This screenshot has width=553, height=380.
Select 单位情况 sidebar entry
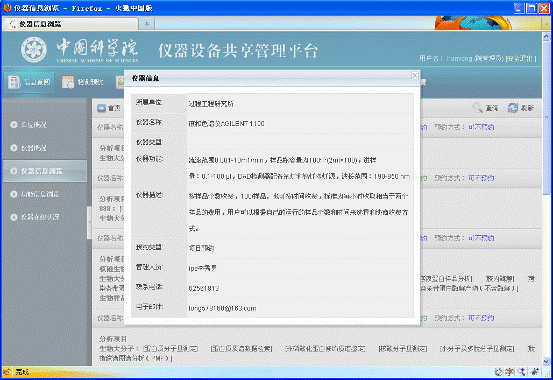click(33, 125)
